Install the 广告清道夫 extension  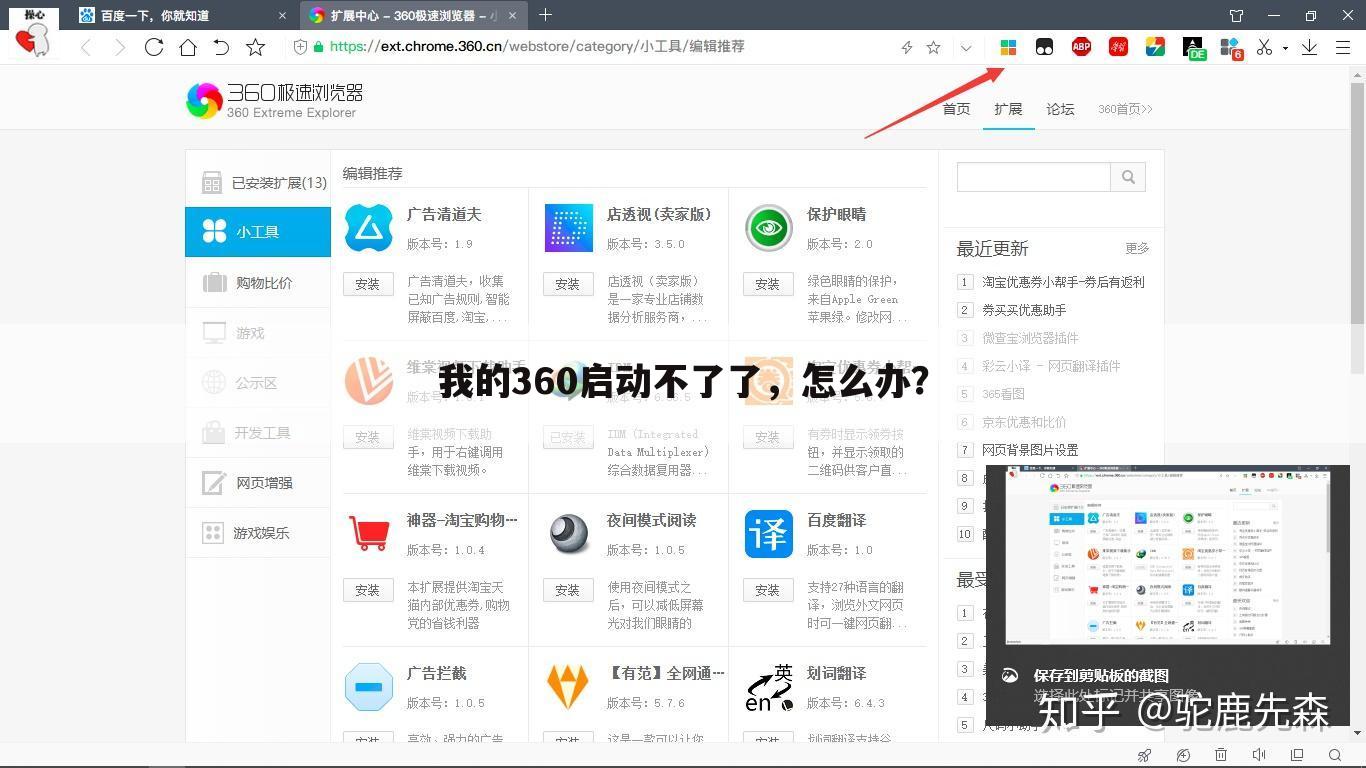367,284
